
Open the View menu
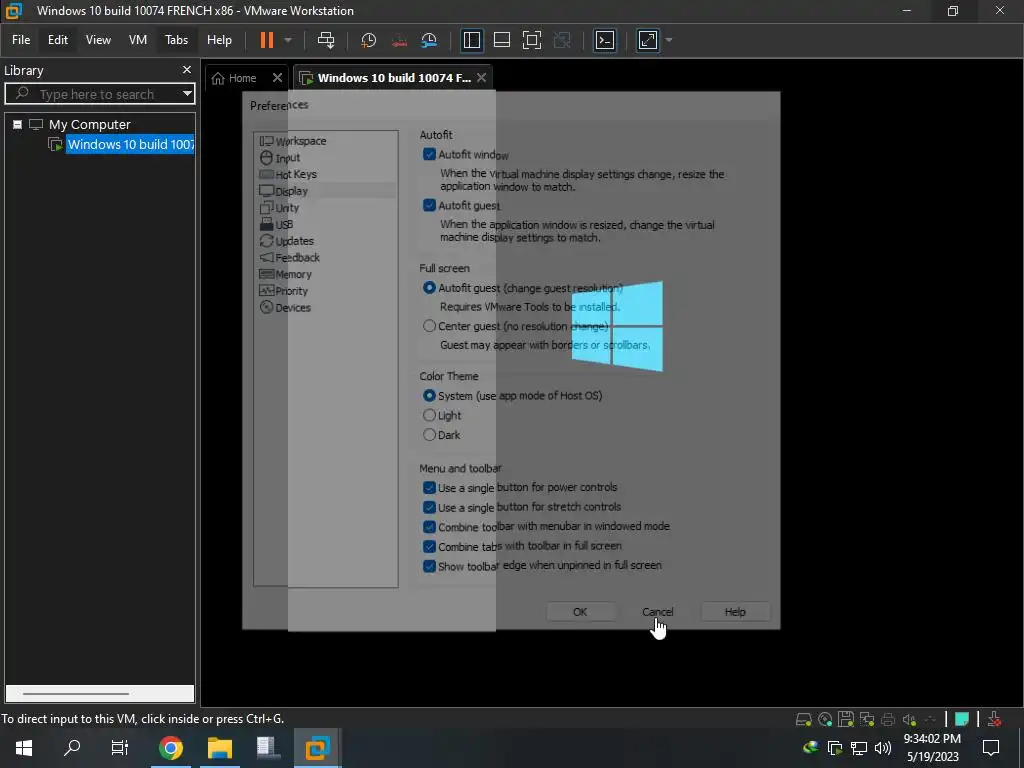coord(98,40)
